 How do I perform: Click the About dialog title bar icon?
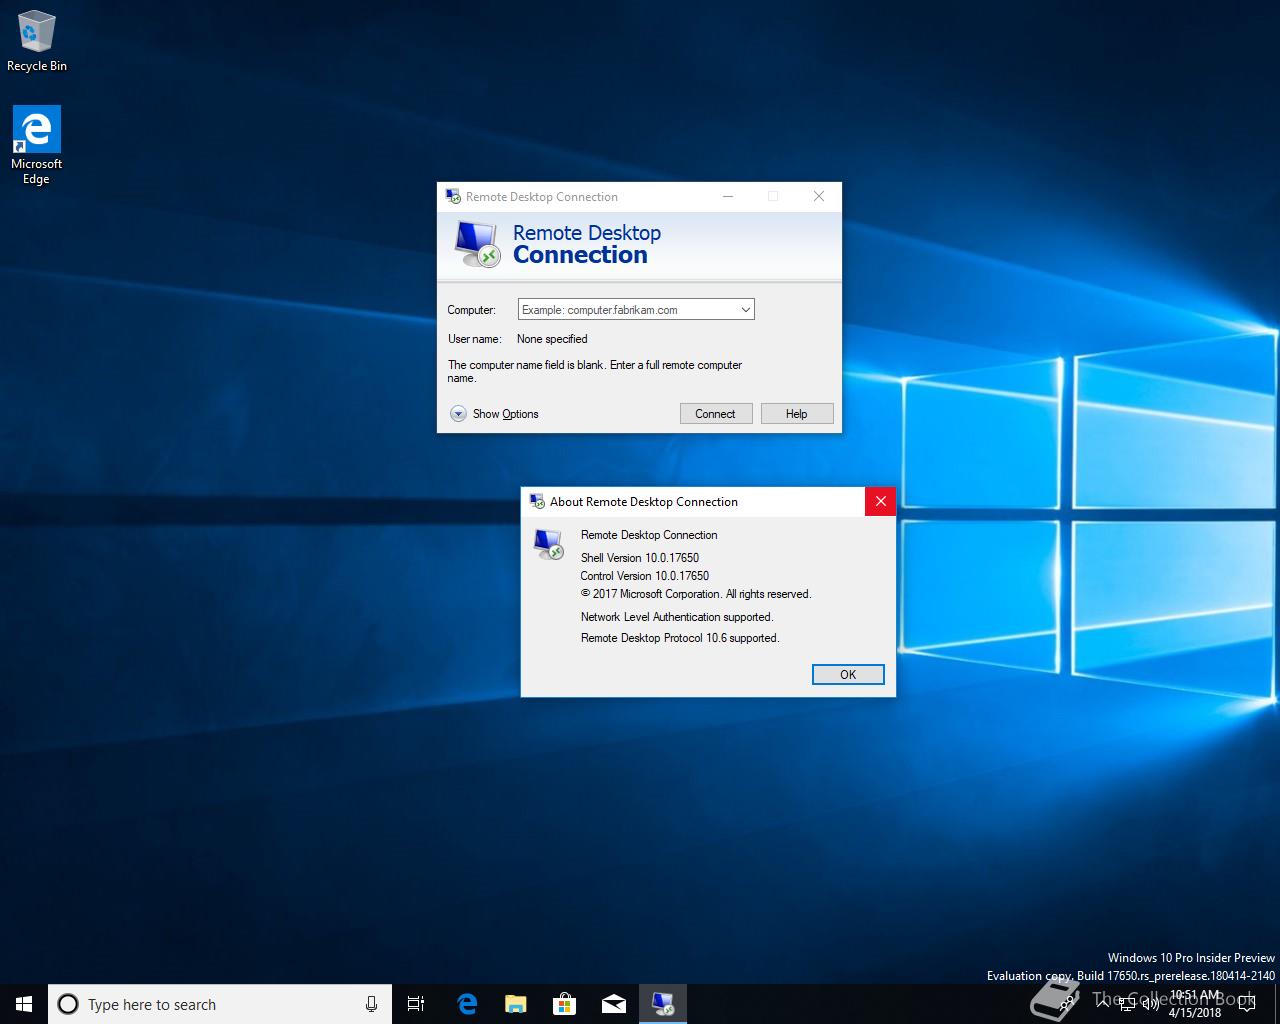[x=536, y=501]
